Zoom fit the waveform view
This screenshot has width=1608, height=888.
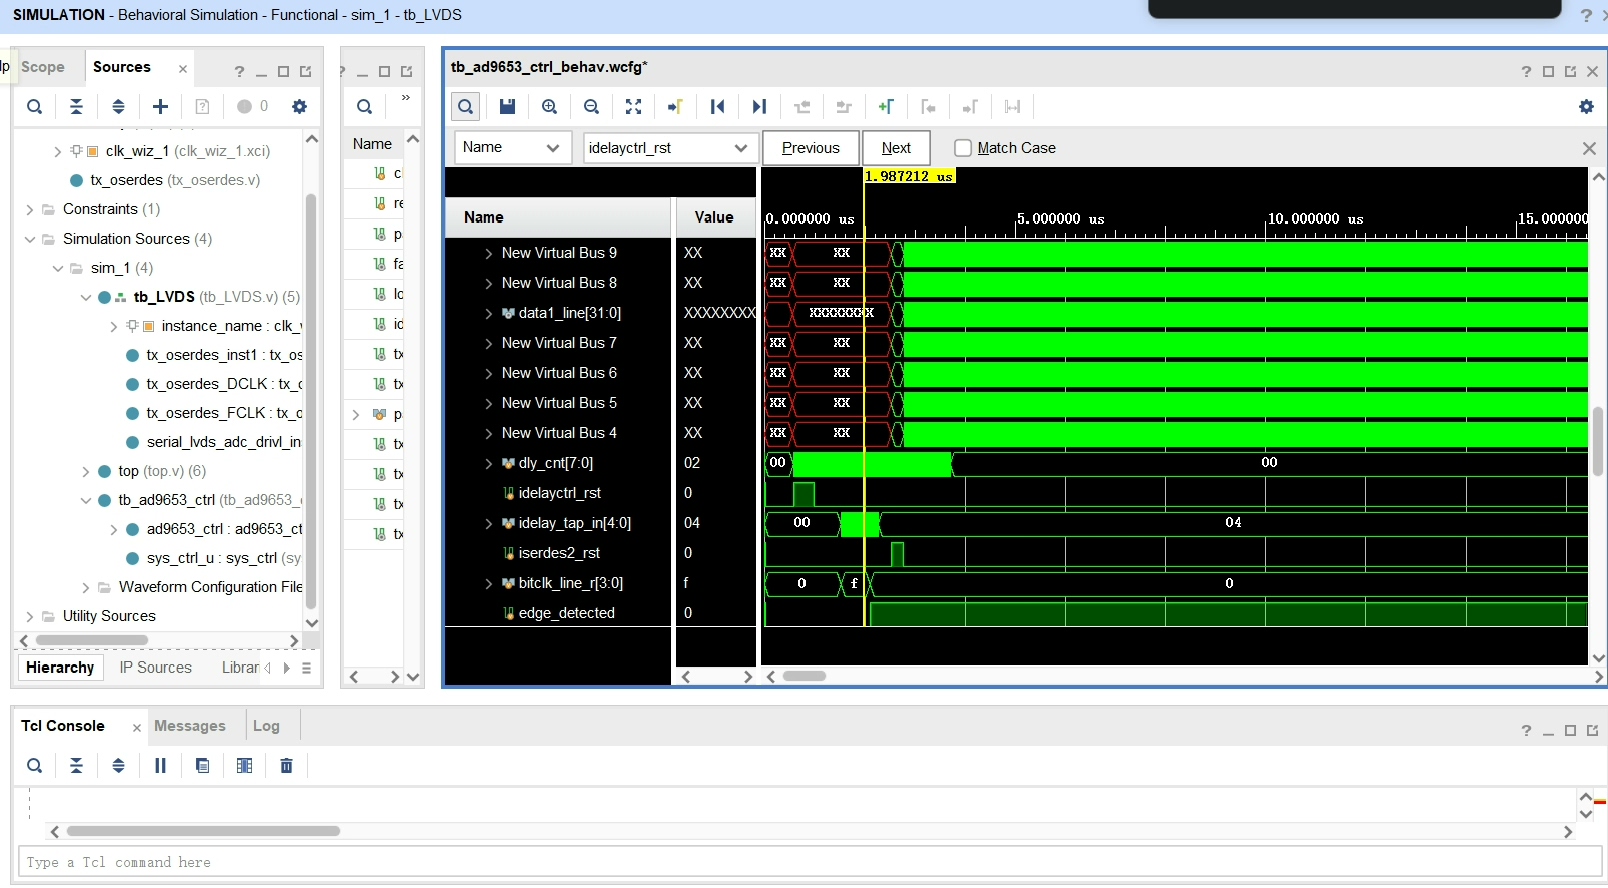tap(633, 107)
